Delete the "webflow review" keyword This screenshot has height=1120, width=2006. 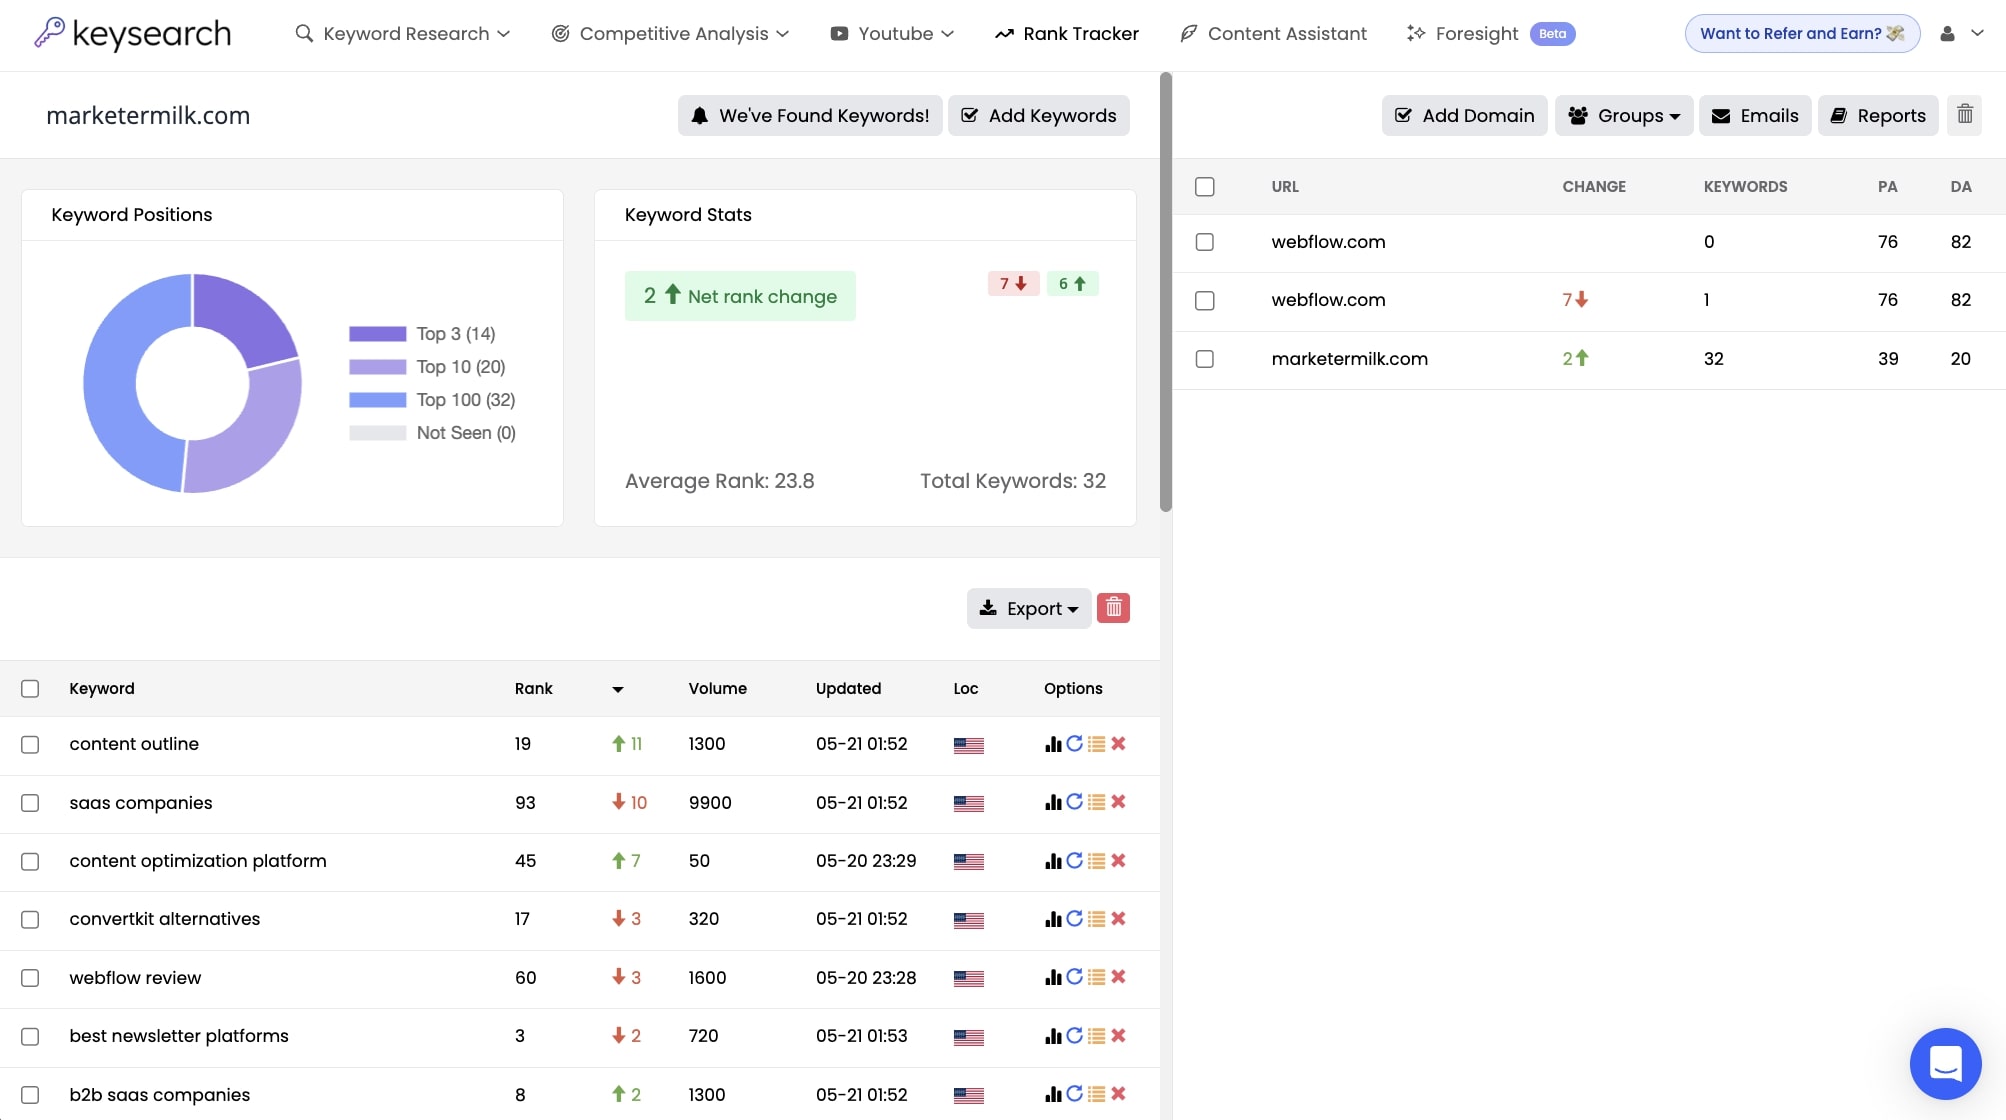[1118, 977]
